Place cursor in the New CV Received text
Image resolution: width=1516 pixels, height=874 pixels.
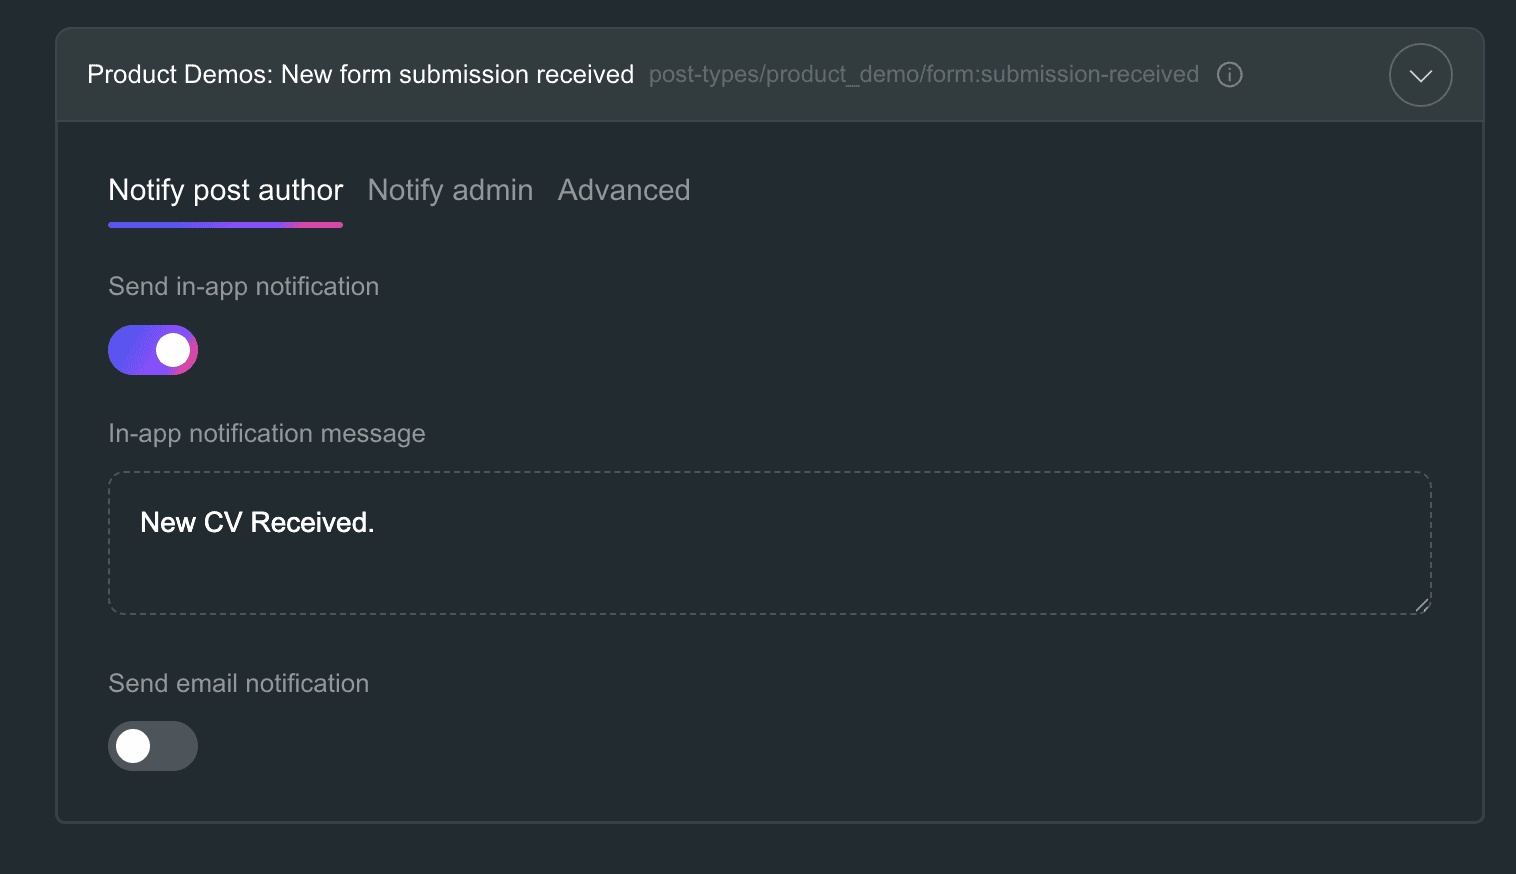pyautogui.click(x=257, y=523)
